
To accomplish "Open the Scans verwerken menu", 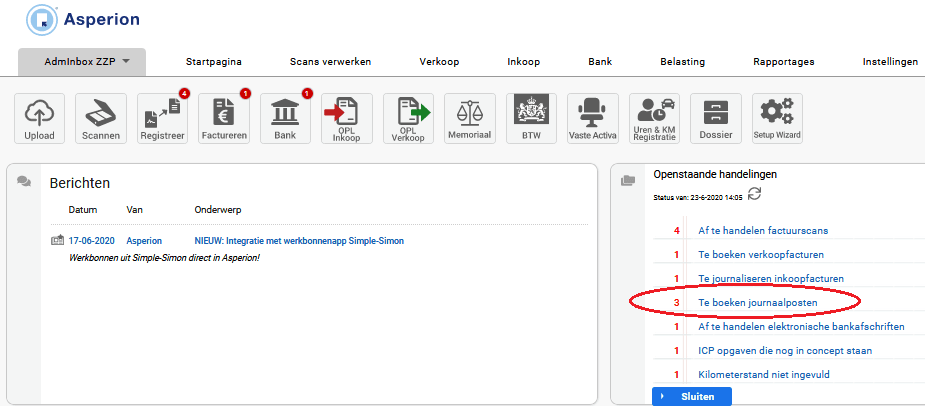I will click(x=330, y=61).
